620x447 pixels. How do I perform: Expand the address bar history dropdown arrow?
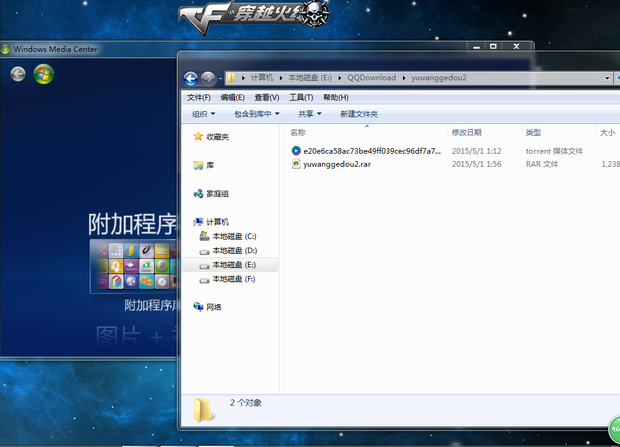click(x=607, y=78)
